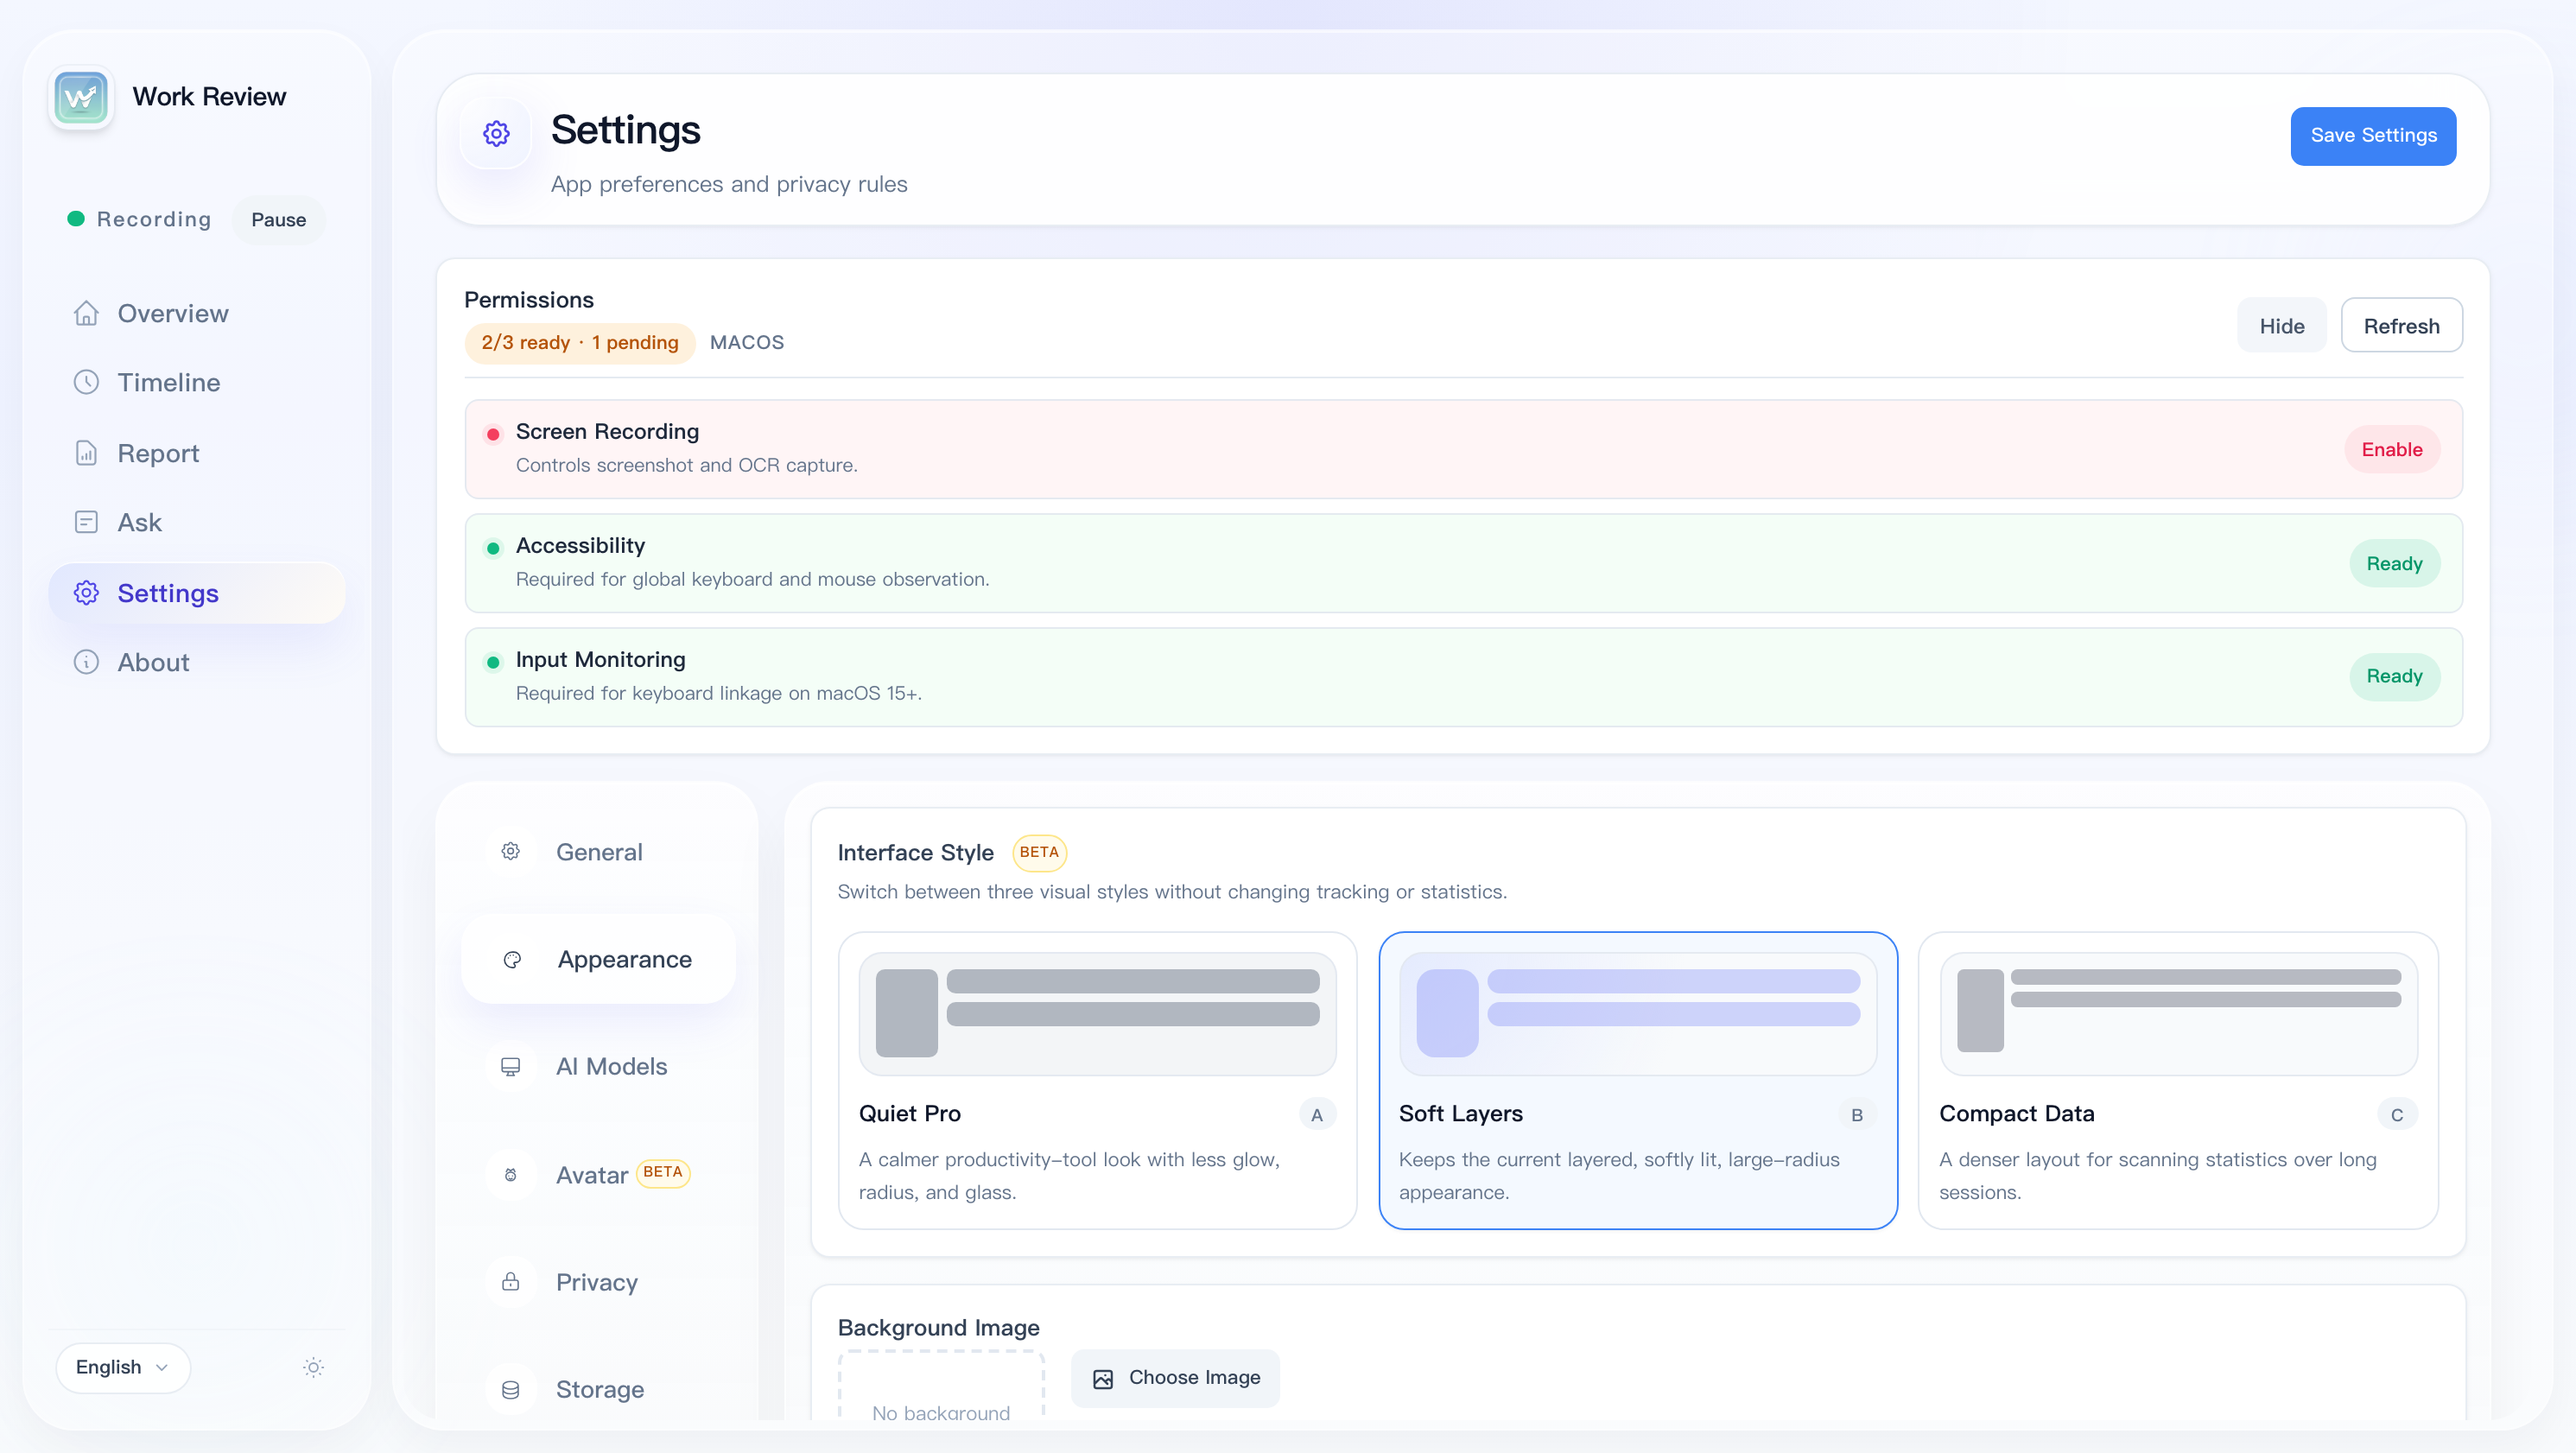
Task: Switch to the General settings tab
Action: (x=598, y=852)
